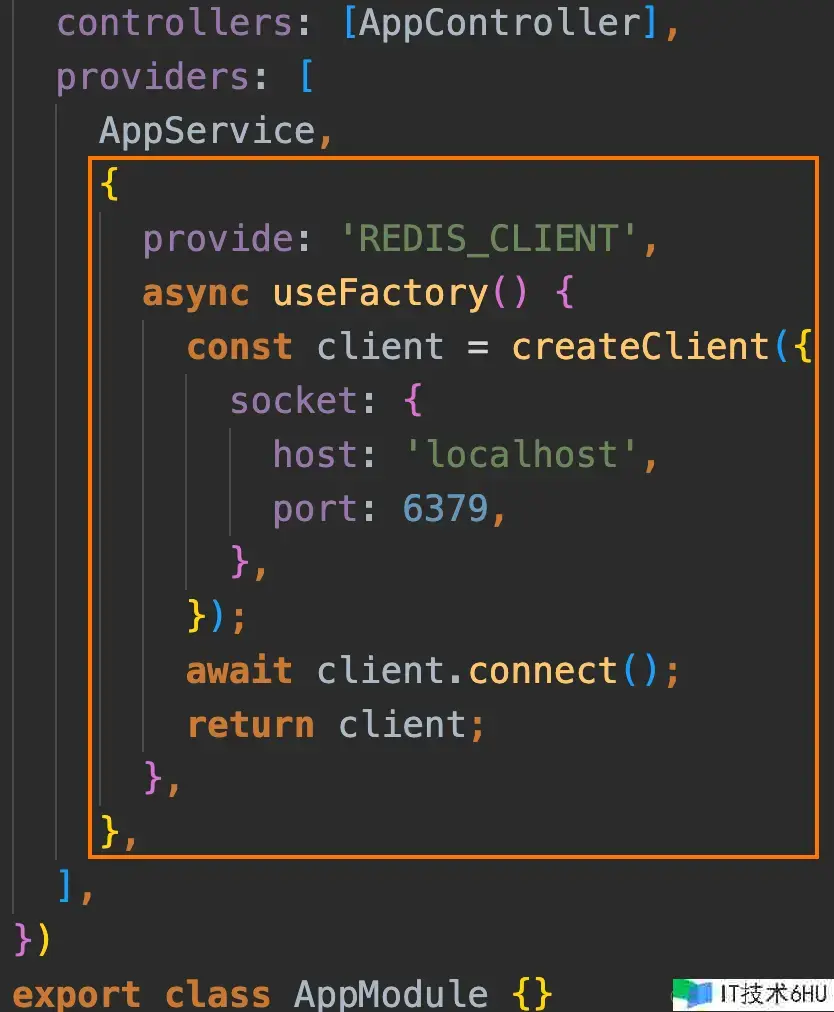Click the AppController identifier
The image size is (834, 1012).
(x=499, y=23)
